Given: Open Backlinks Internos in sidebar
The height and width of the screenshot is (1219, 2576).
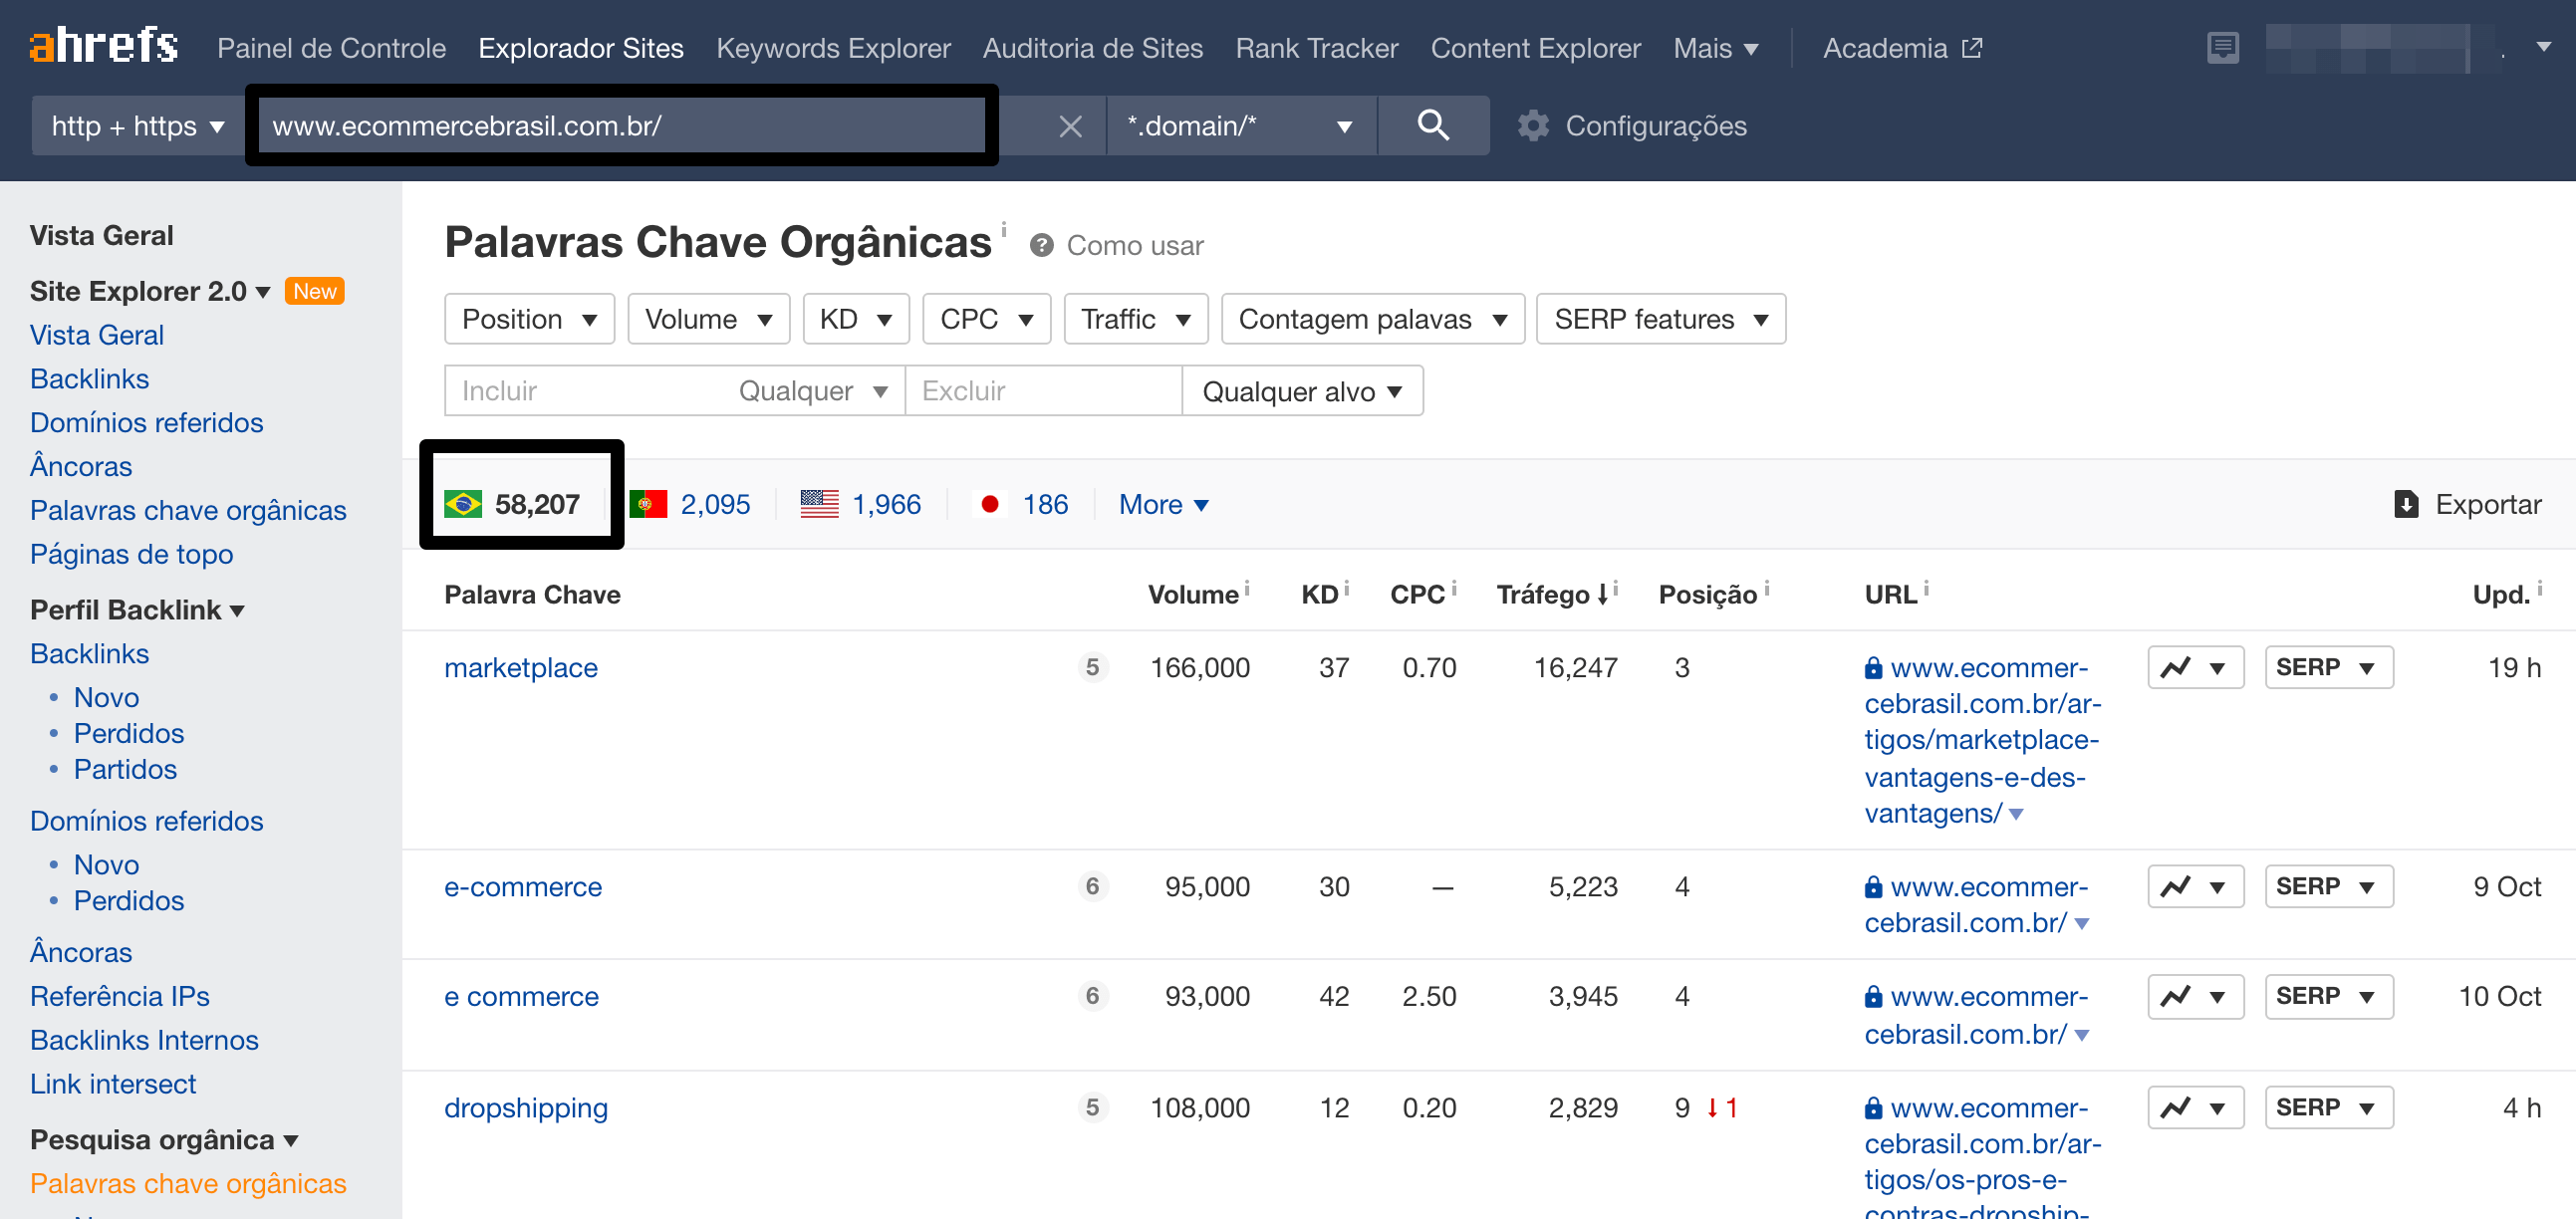Looking at the screenshot, I should (144, 1040).
